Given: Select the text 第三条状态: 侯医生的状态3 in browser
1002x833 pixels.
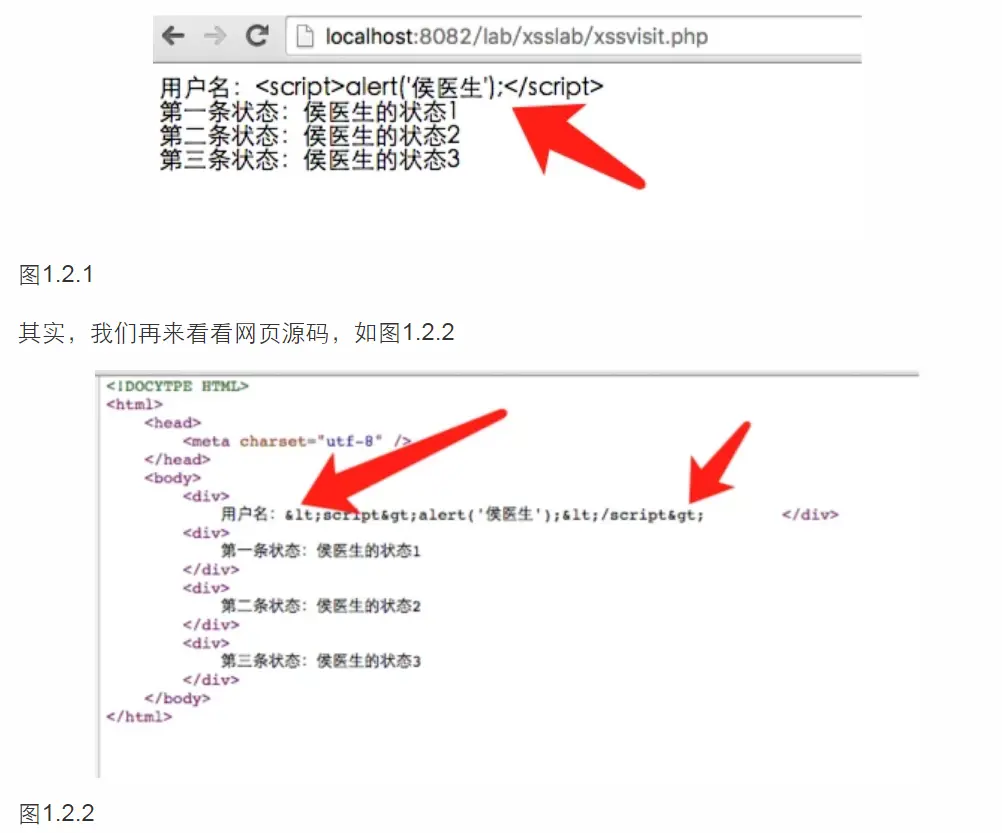Looking at the screenshot, I should tap(309, 159).
